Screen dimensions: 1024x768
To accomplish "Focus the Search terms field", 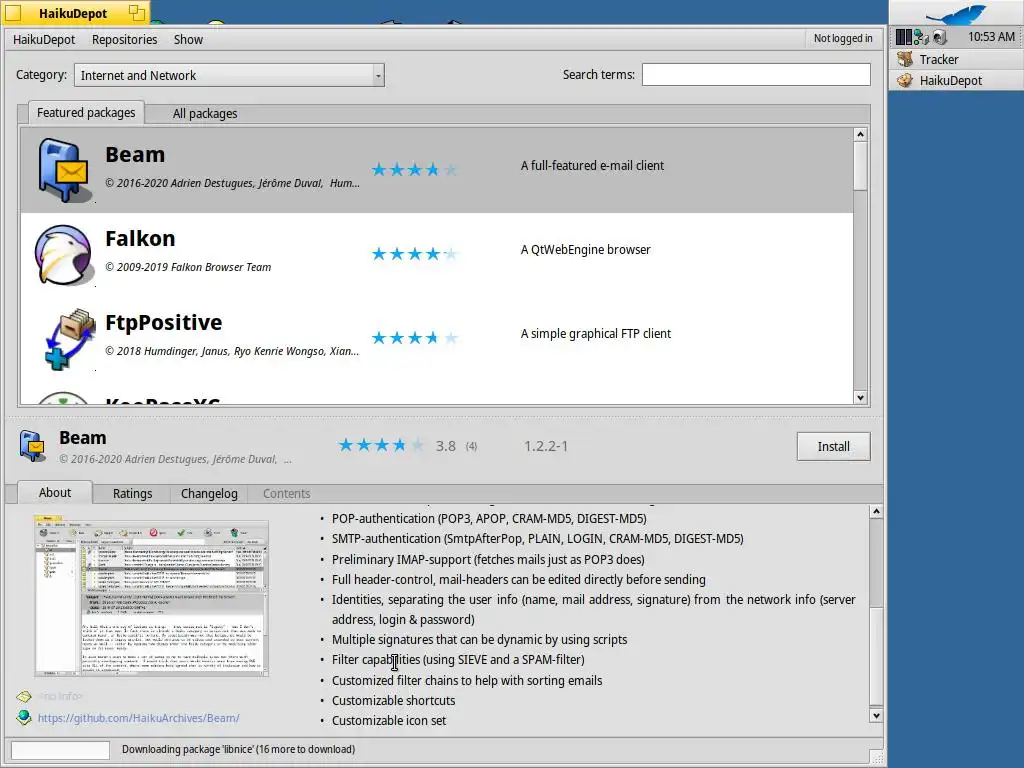I will [756, 74].
